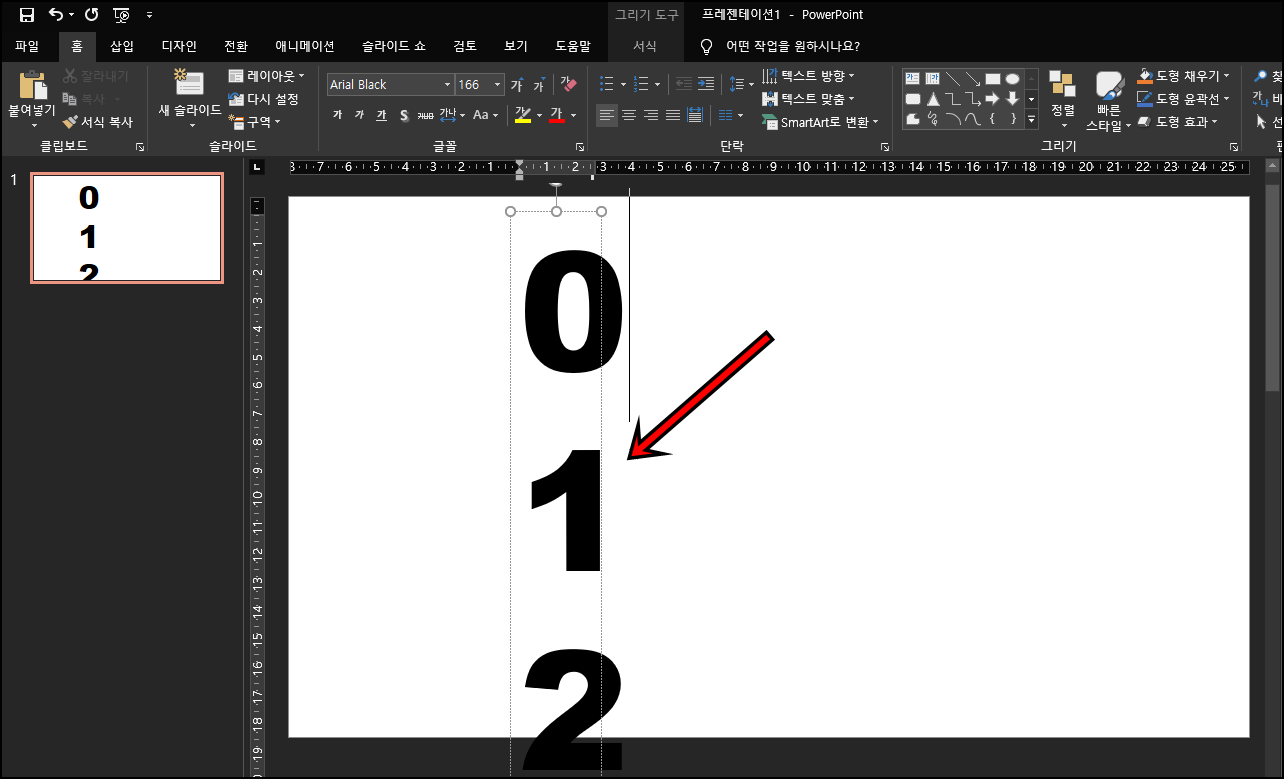Toggle justify text alignment
The height and width of the screenshot is (779, 1284).
point(673,115)
